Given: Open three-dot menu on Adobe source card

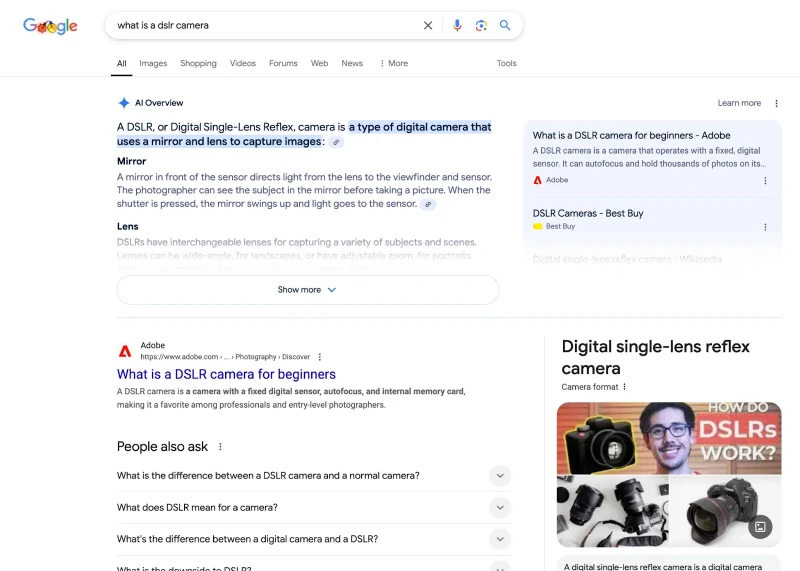Looking at the screenshot, I should pos(765,181).
